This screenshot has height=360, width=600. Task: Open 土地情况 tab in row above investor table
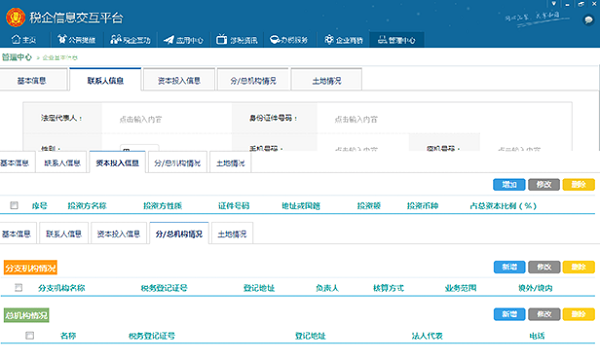(230, 163)
